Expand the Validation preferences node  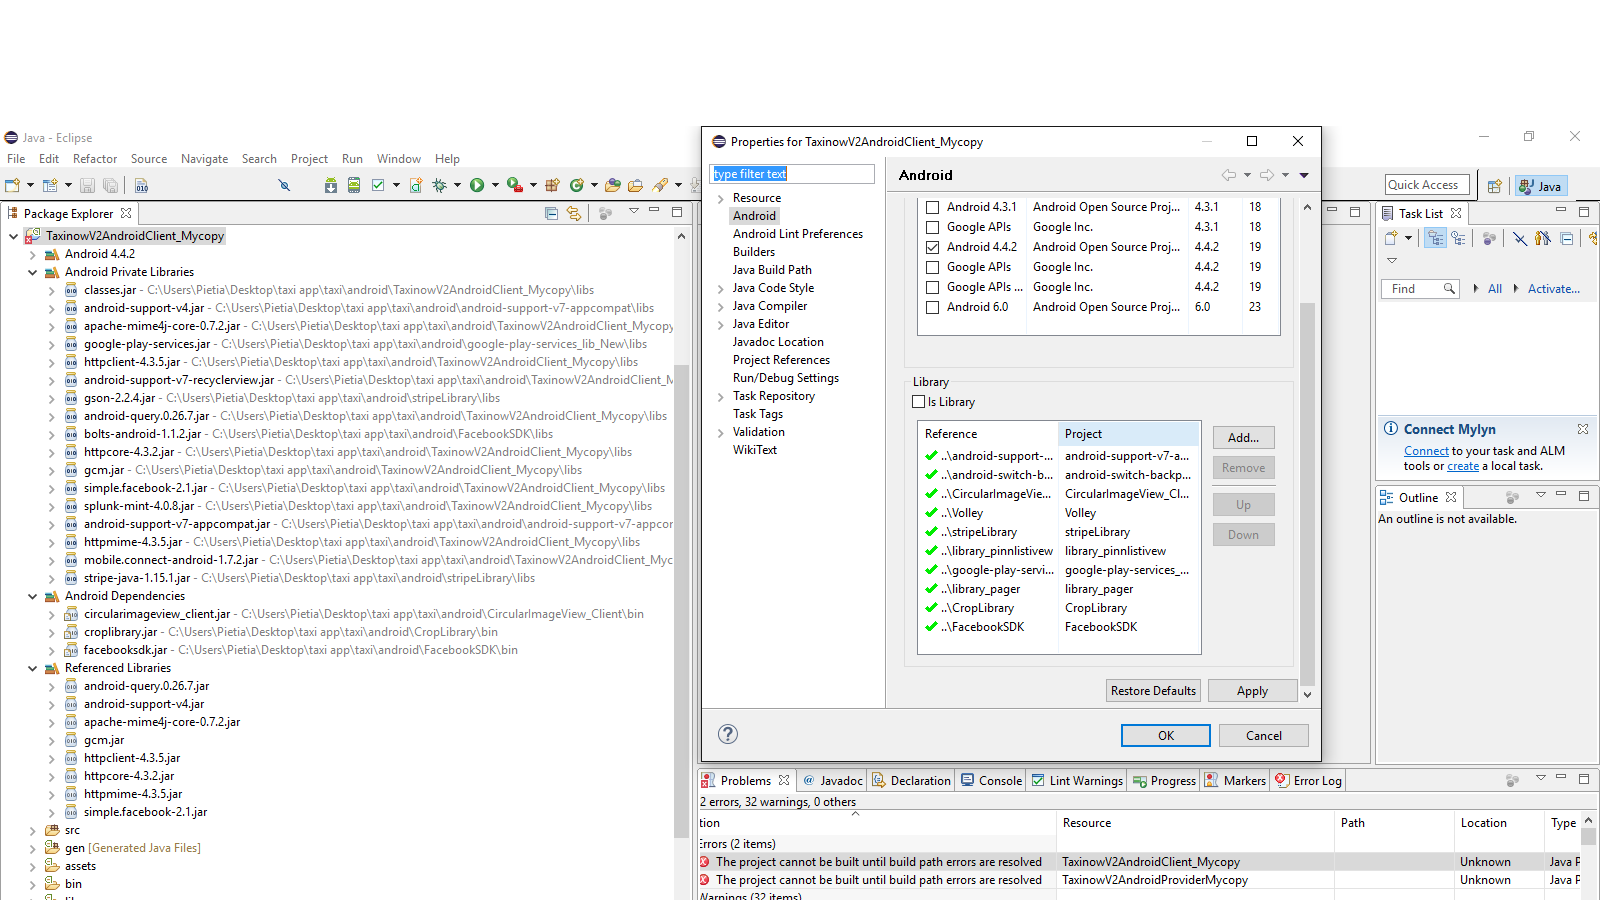(720, 433)
